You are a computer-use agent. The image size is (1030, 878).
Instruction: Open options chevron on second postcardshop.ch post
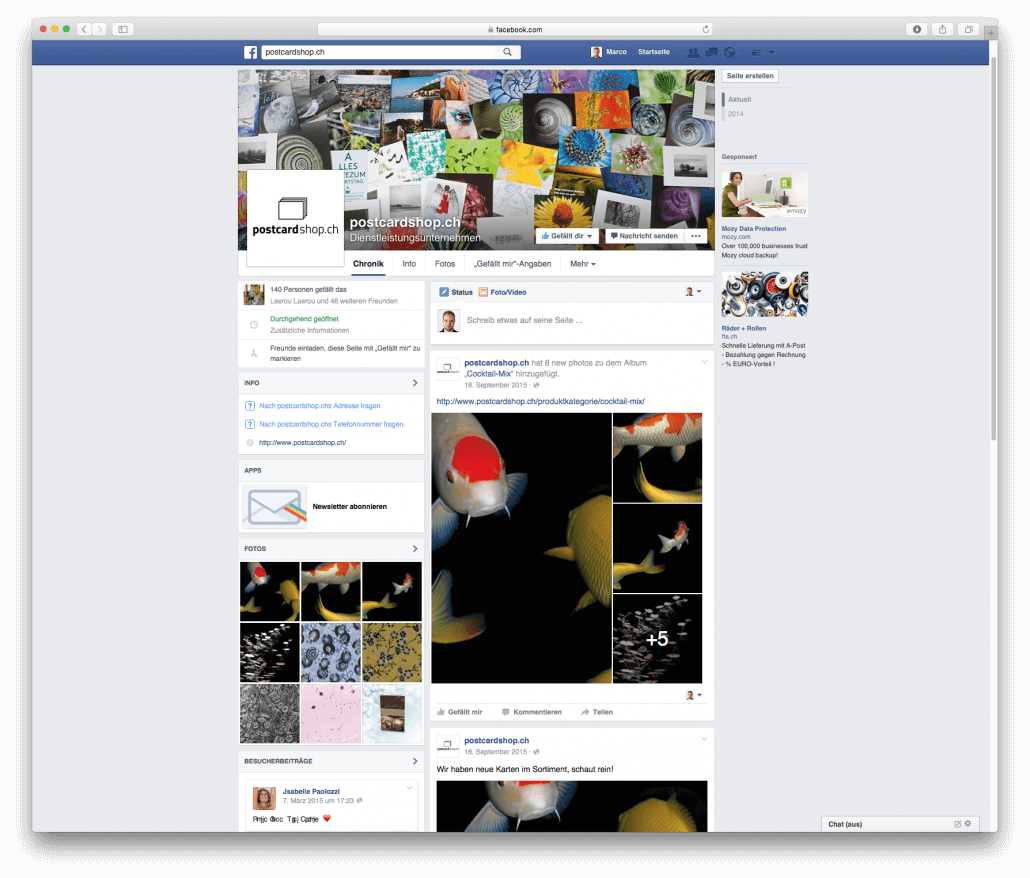tap(704, 739)
